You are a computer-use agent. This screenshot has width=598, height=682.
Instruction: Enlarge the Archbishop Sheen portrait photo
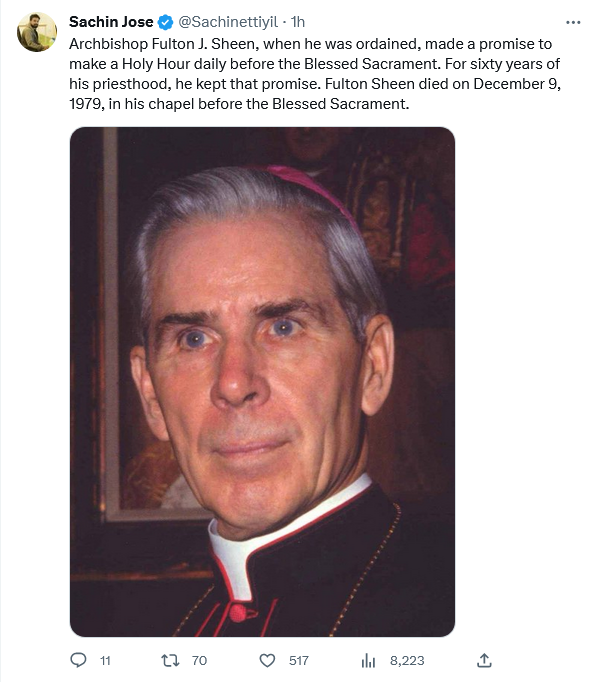(262, 382)
